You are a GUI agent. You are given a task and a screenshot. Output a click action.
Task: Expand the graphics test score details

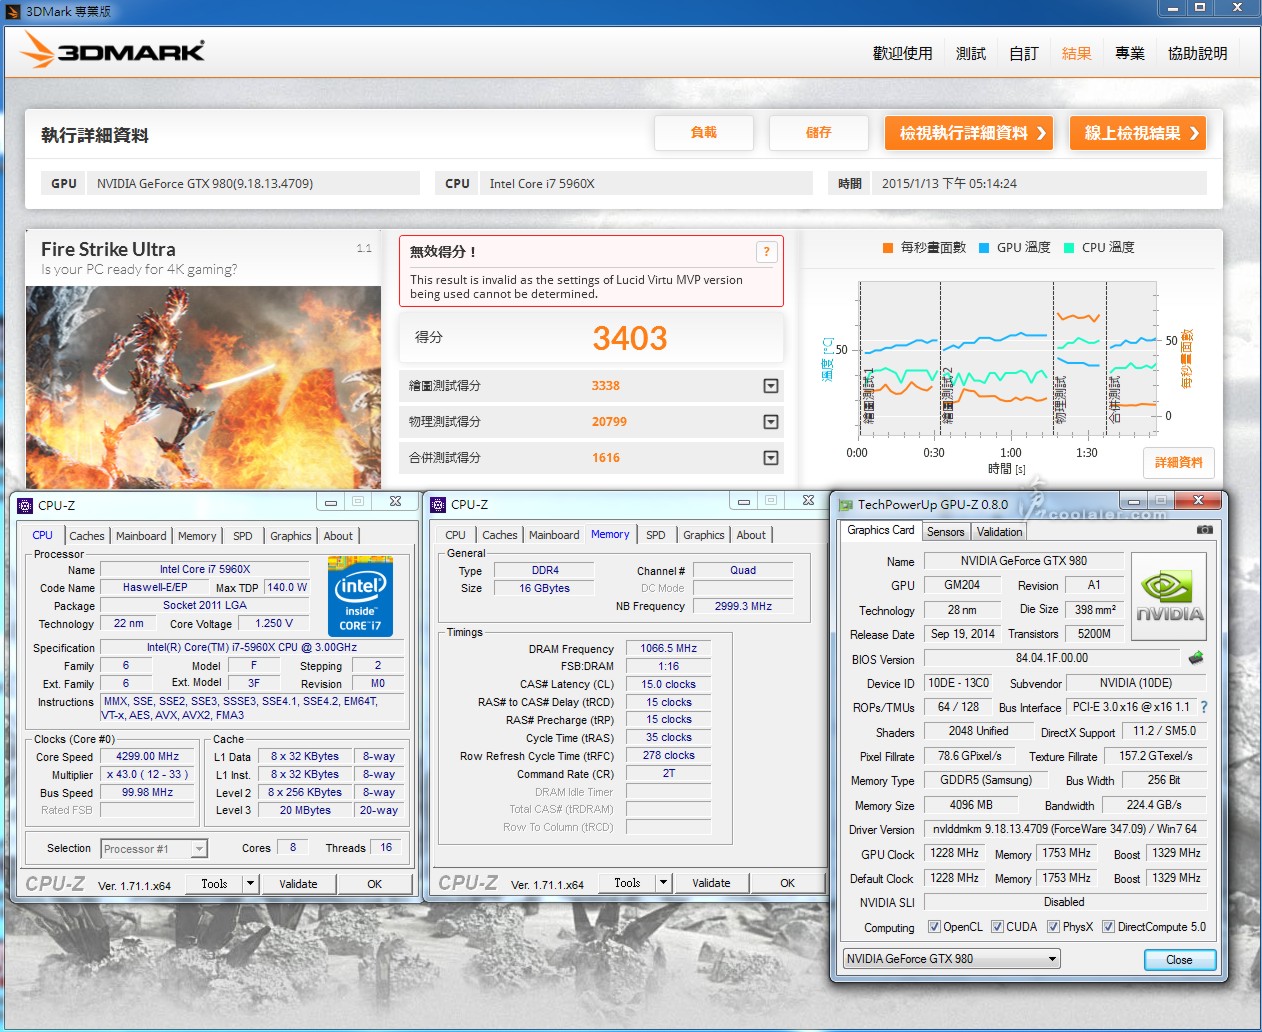[771, 386]
